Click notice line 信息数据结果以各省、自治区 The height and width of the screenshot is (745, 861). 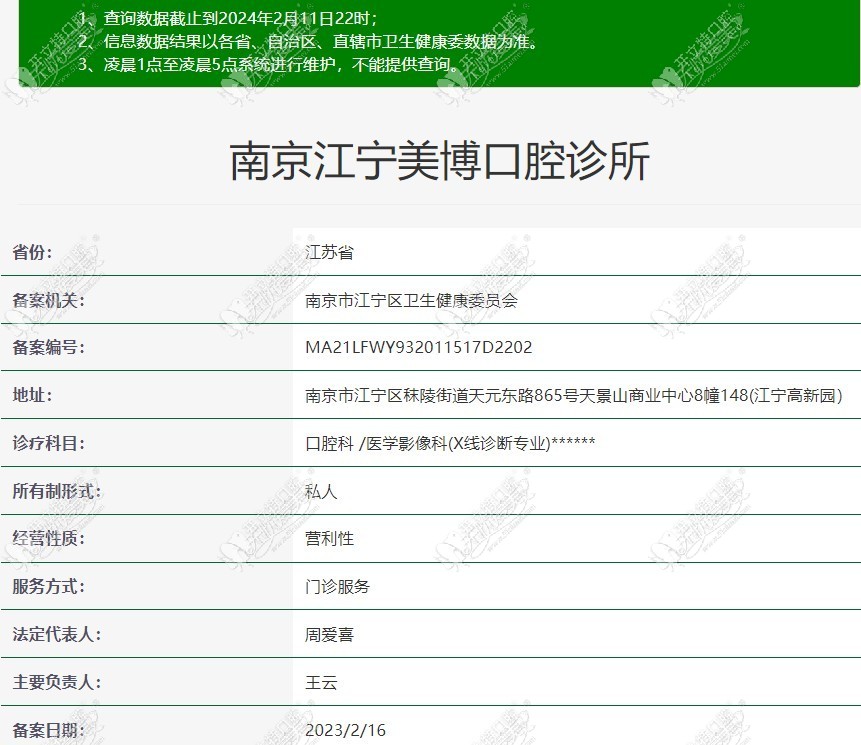click(210, 42)
